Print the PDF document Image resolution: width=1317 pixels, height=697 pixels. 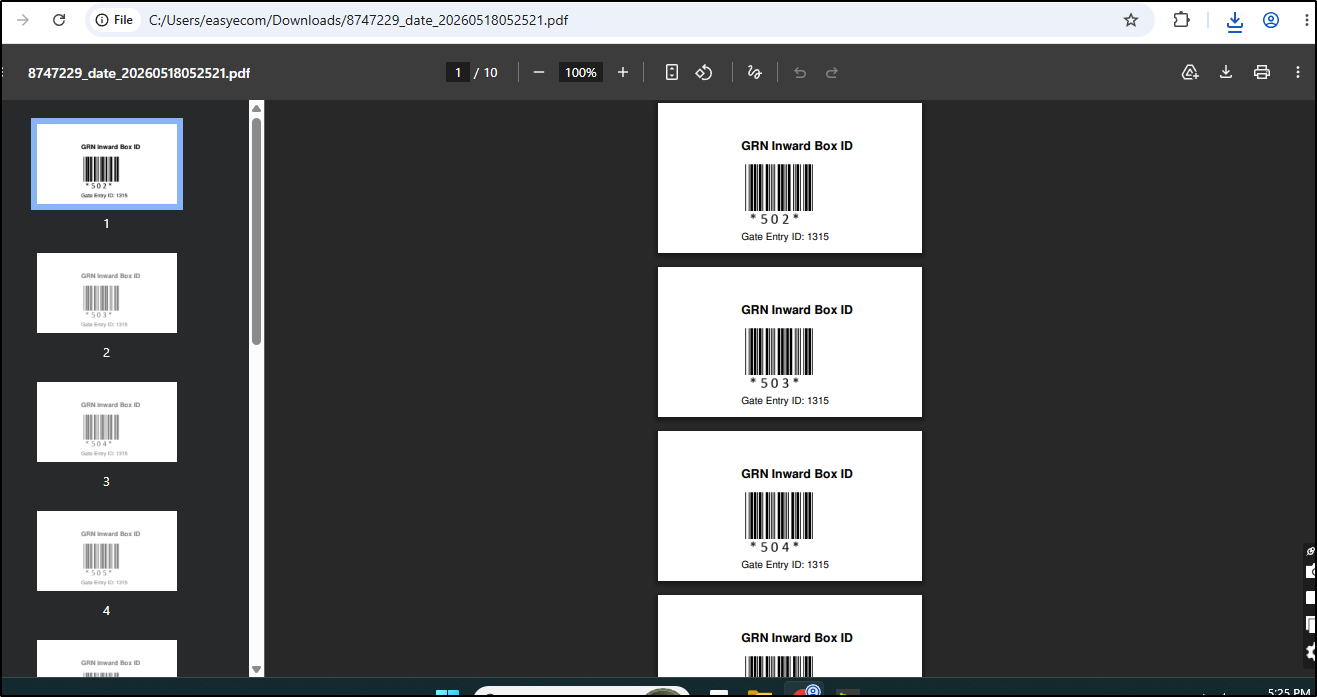click(1262, 72)
